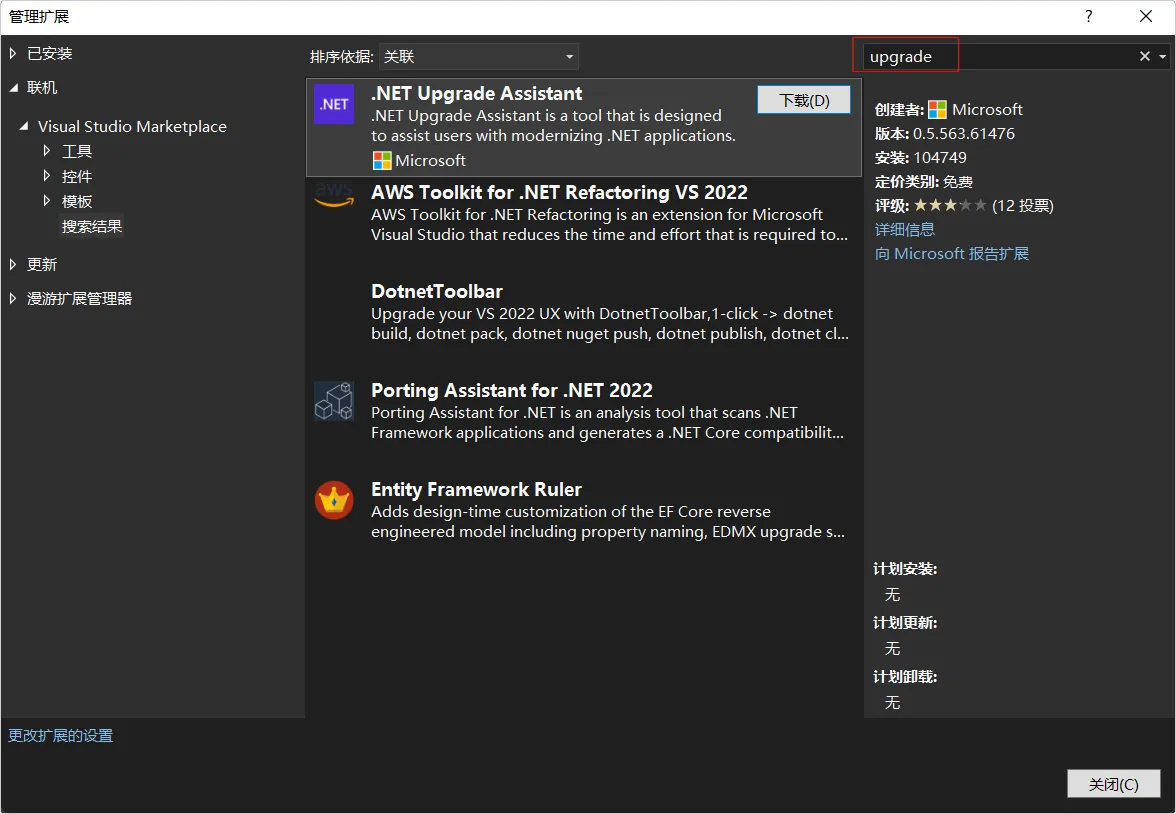Expand the 已安装 tree node

[13, 53]
